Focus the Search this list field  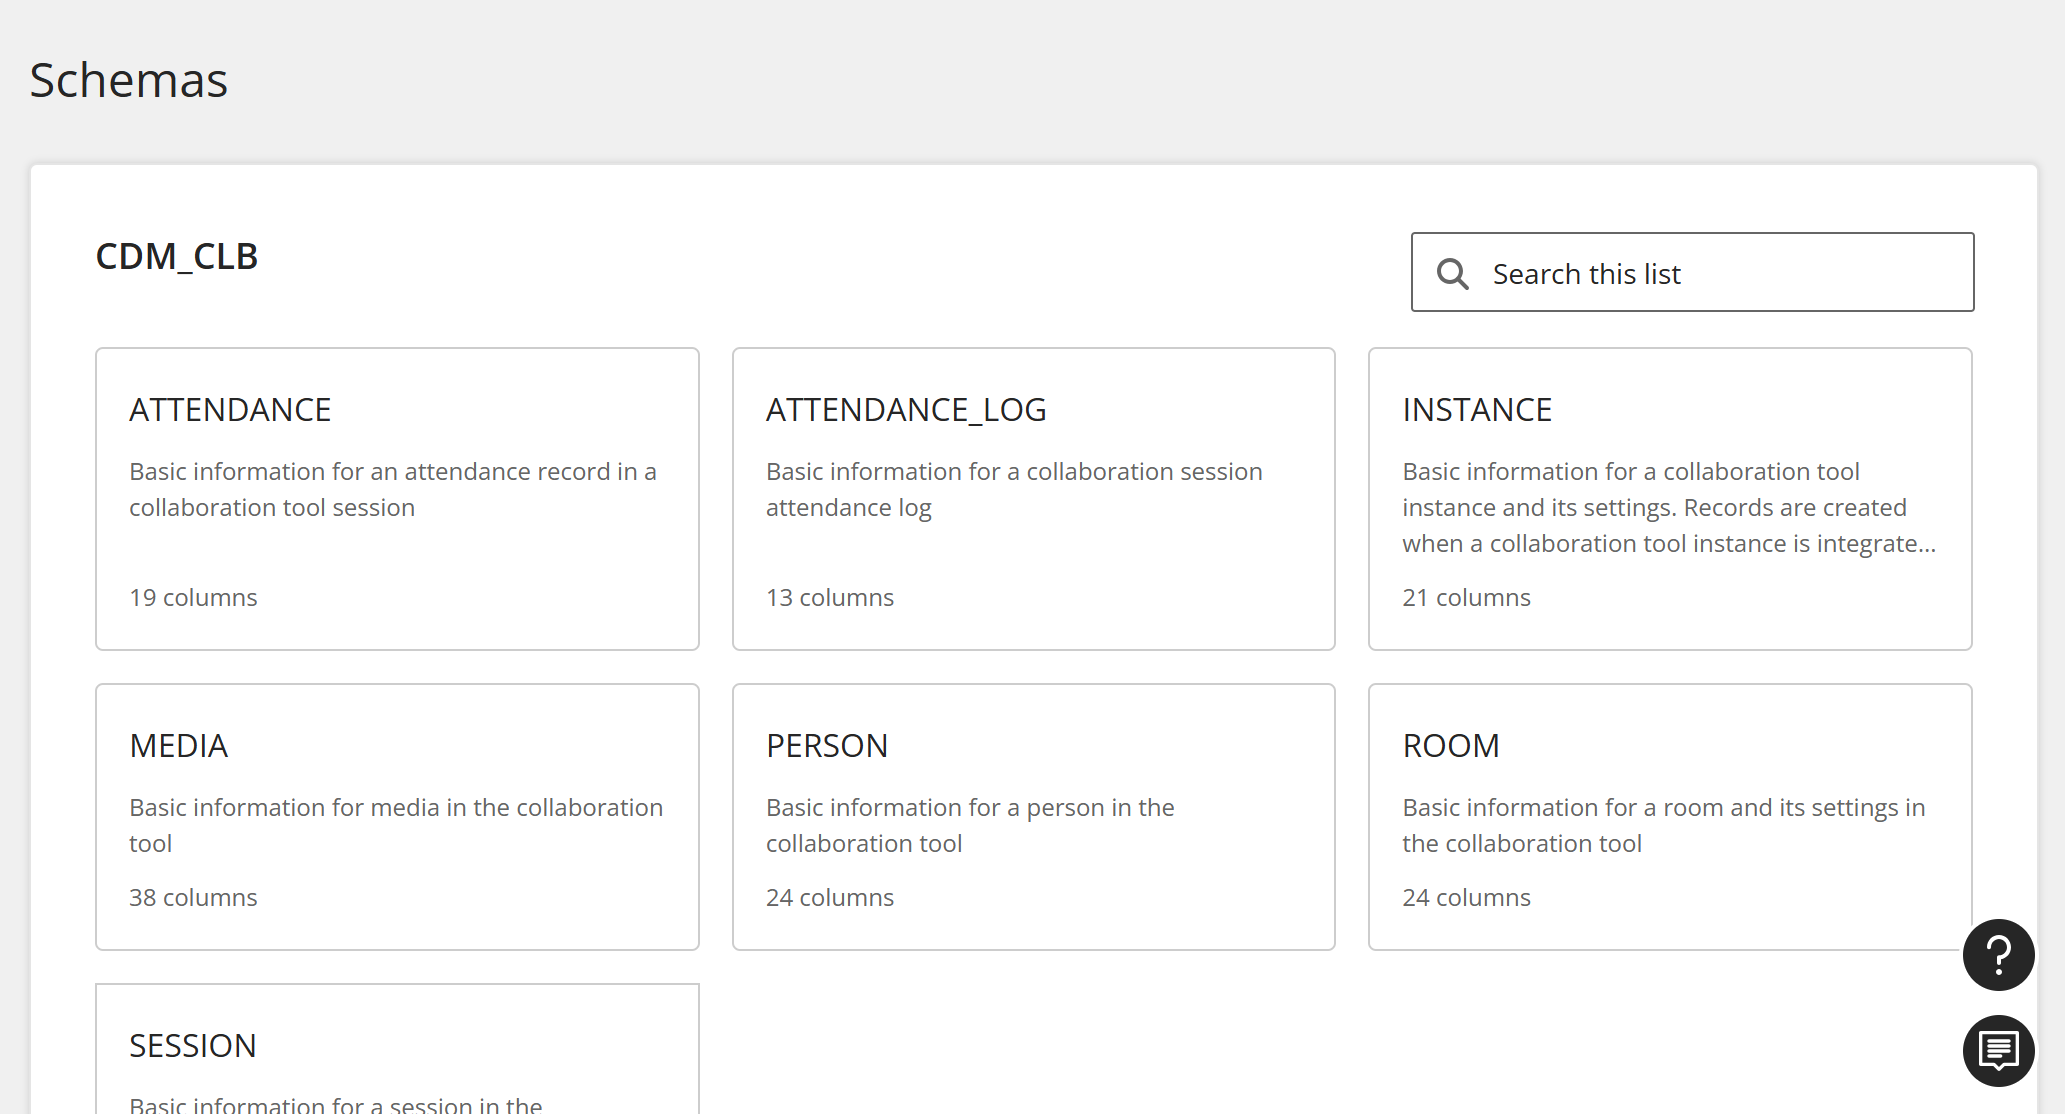(x=1692, y=272)
